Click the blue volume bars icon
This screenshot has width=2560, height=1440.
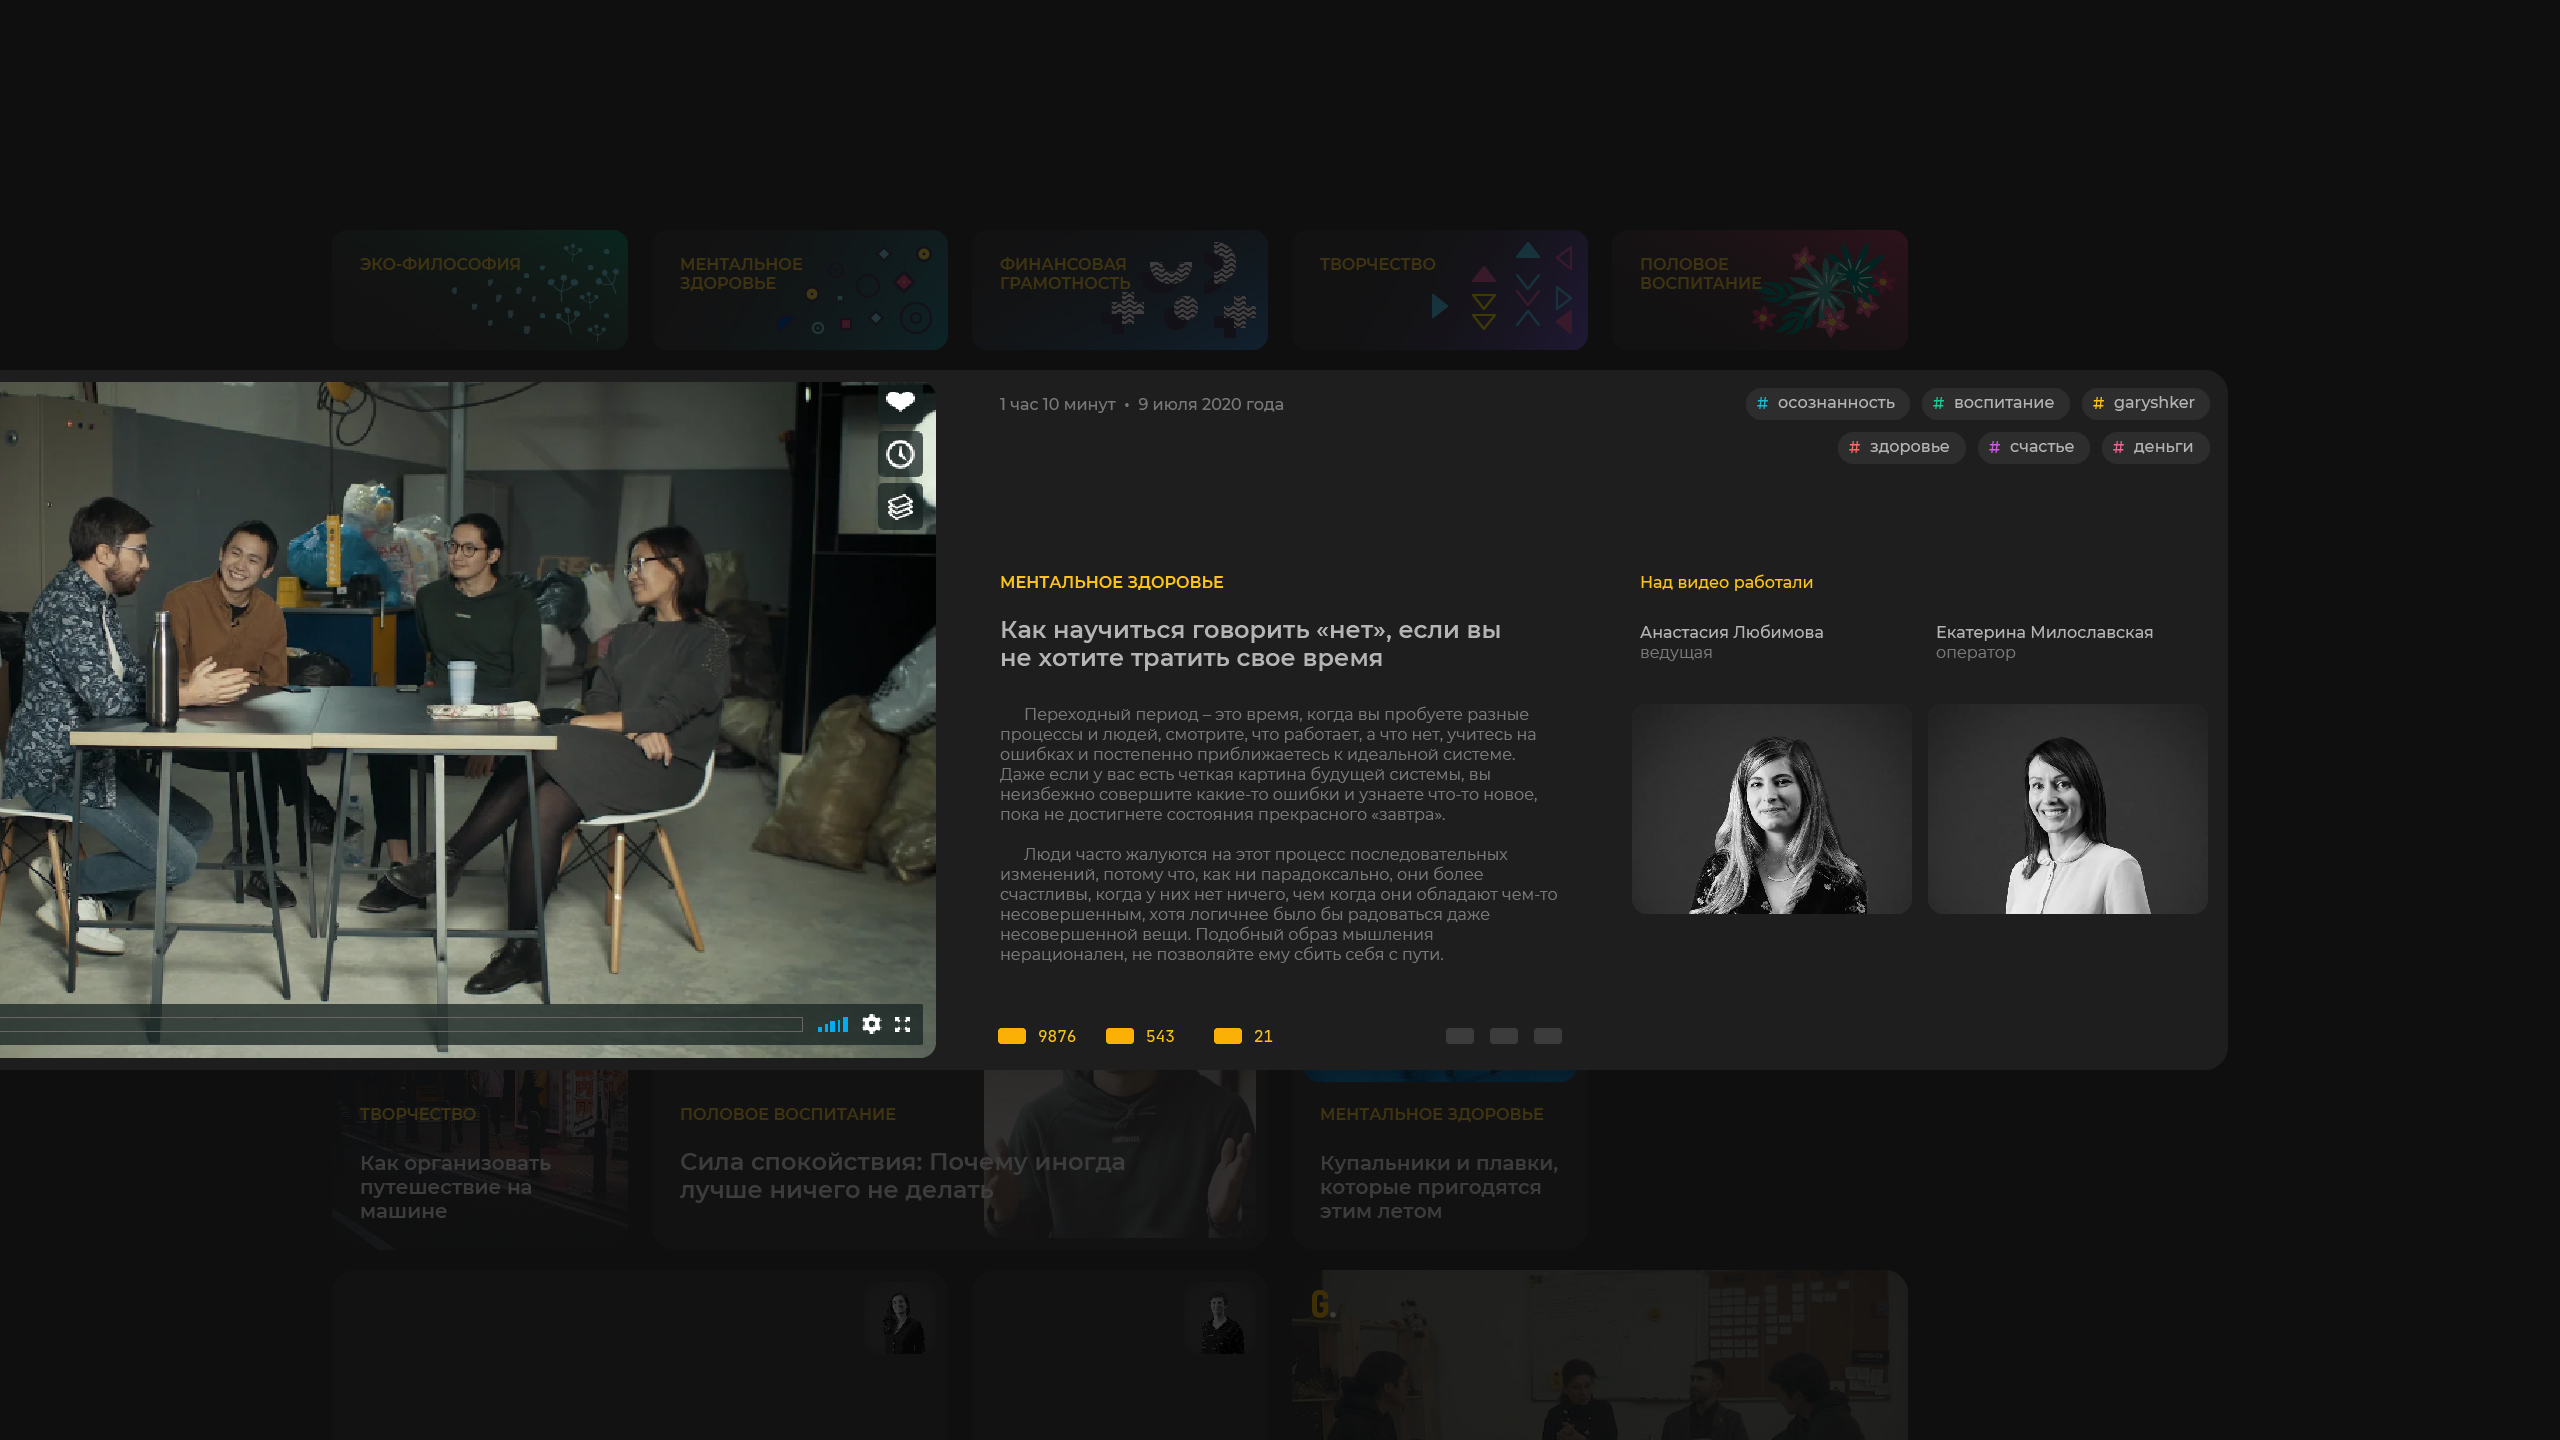pyautogui.click(x=832, y=1024)
